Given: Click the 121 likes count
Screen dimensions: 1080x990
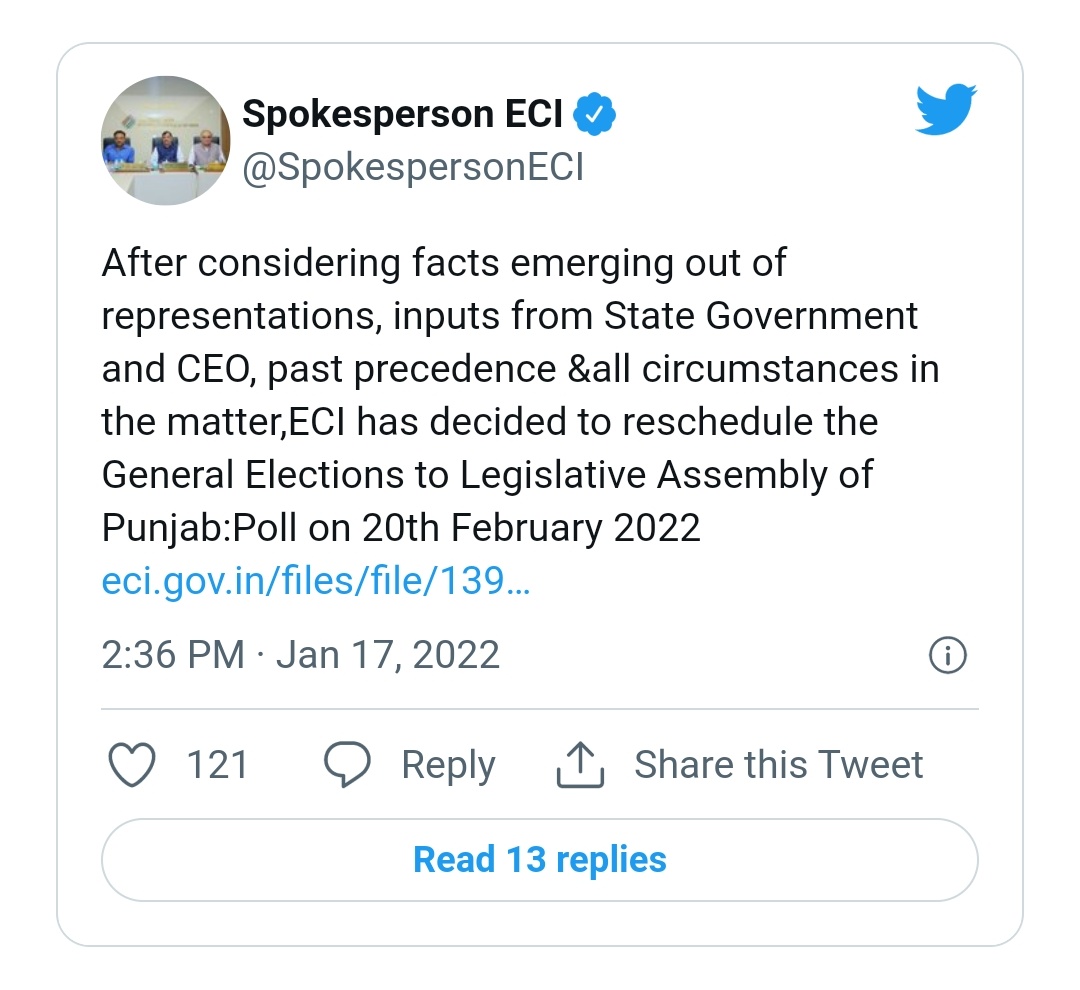Looking at the screenshot, I should coord(217,765).
